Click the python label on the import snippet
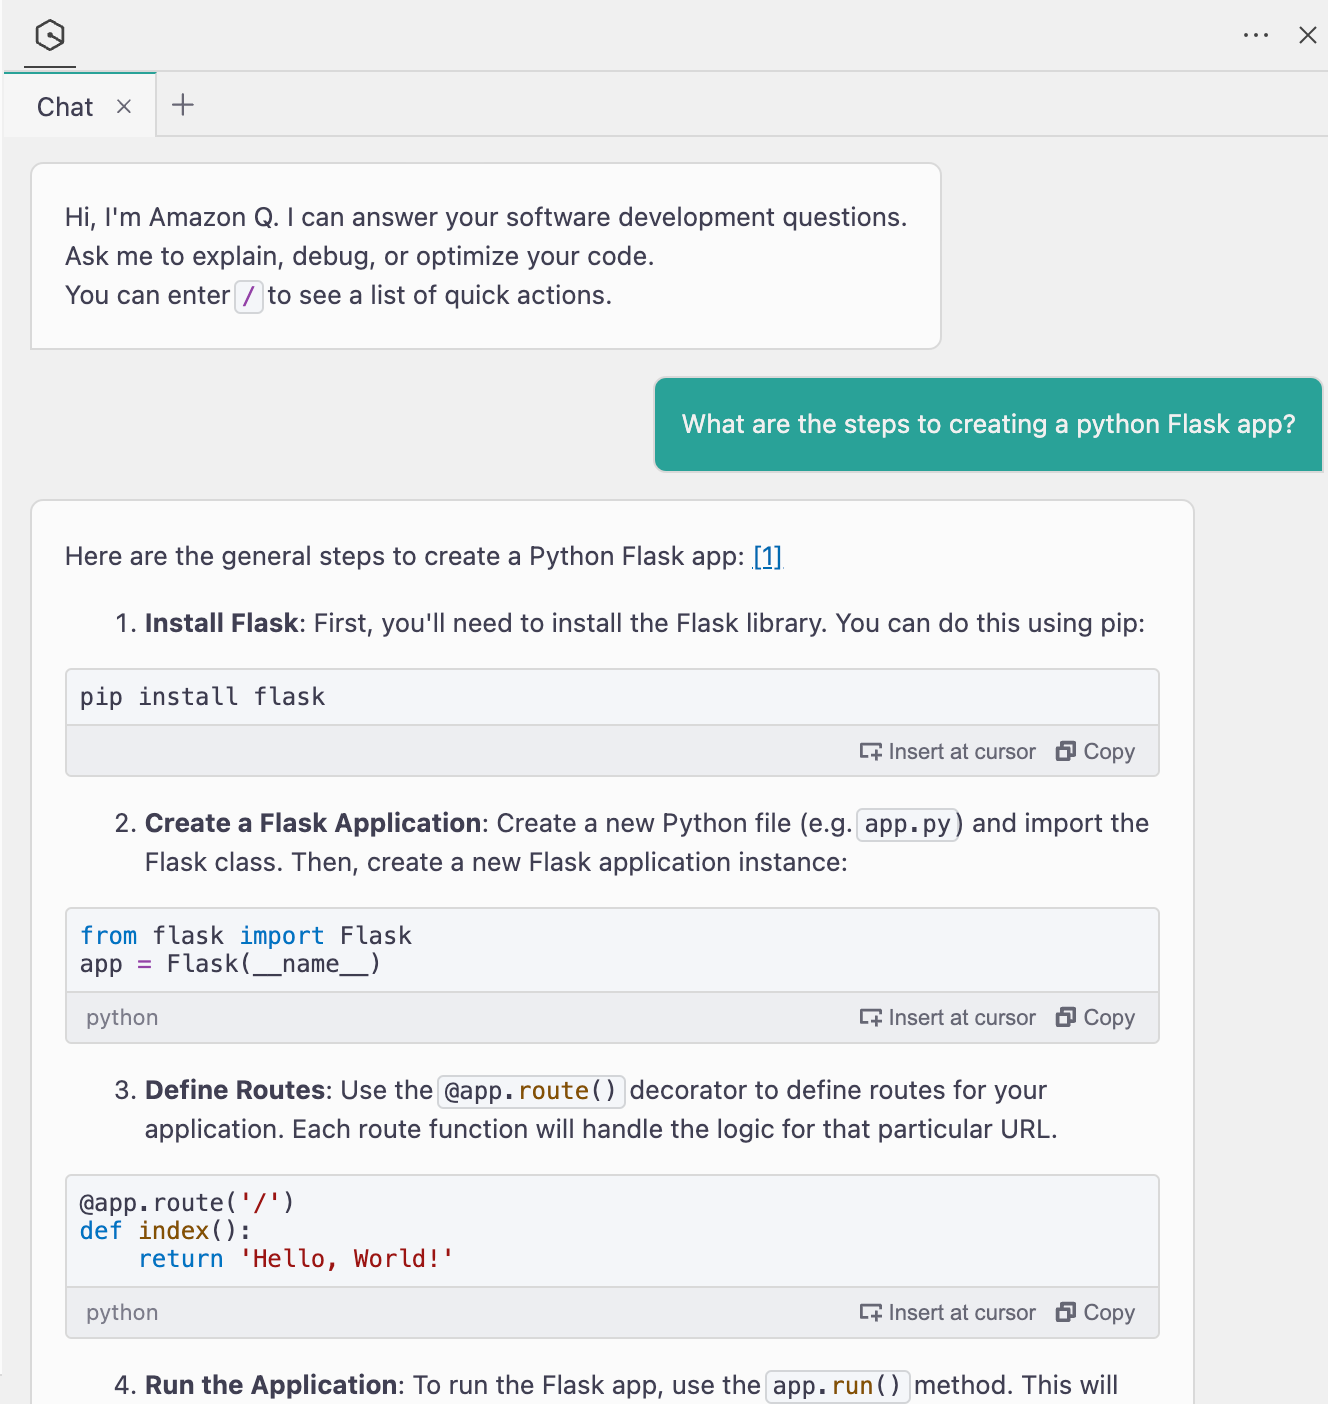 point(121,1017)
